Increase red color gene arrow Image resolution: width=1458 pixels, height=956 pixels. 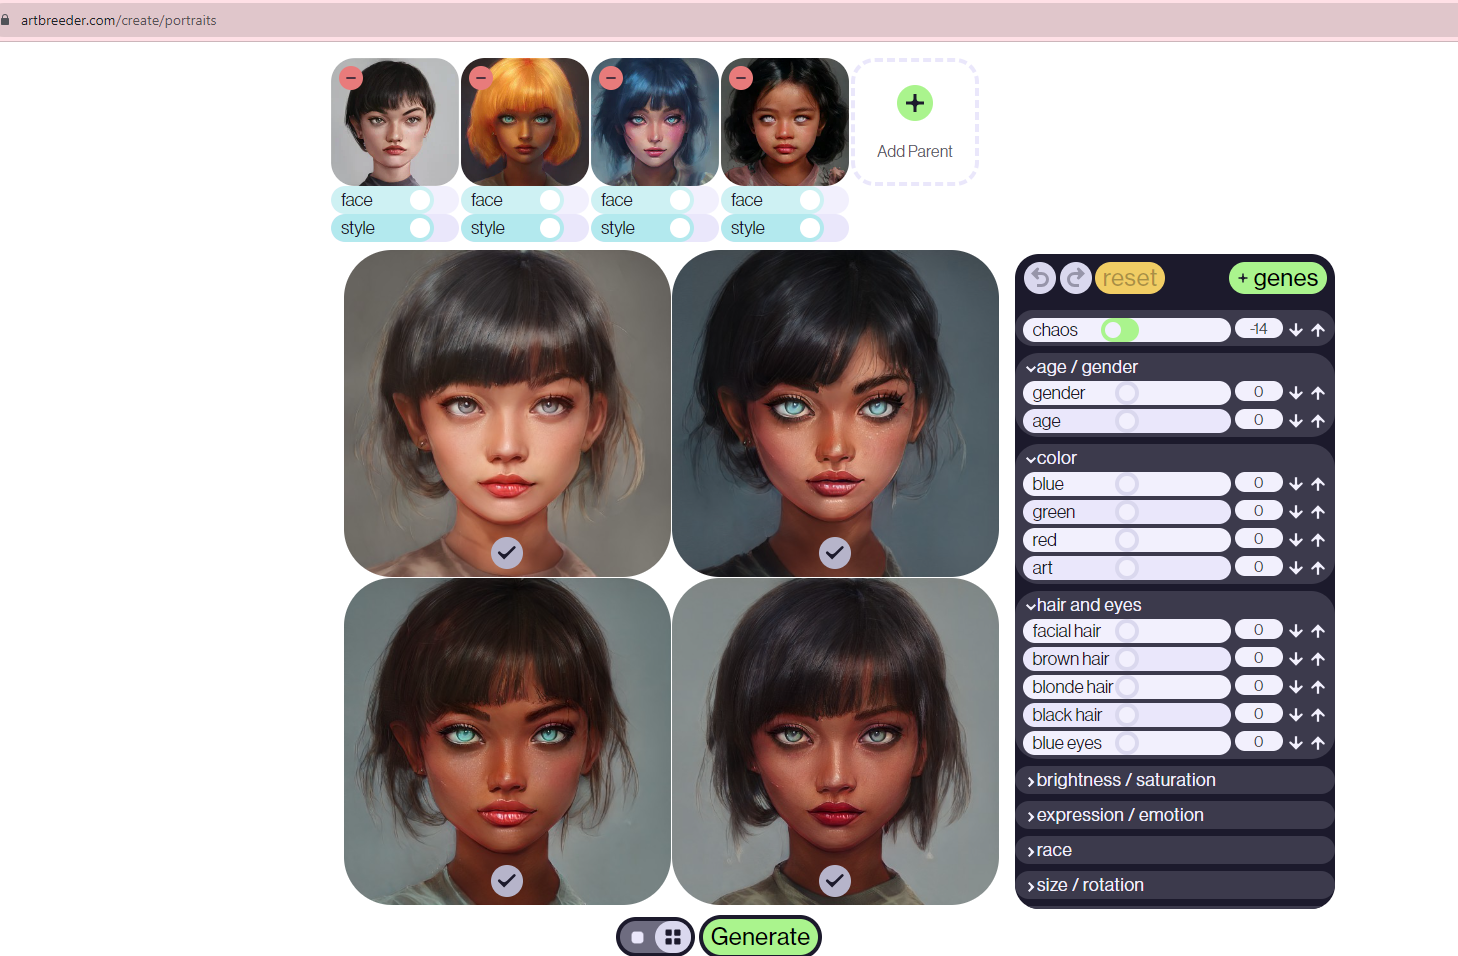click(1318, 540)
